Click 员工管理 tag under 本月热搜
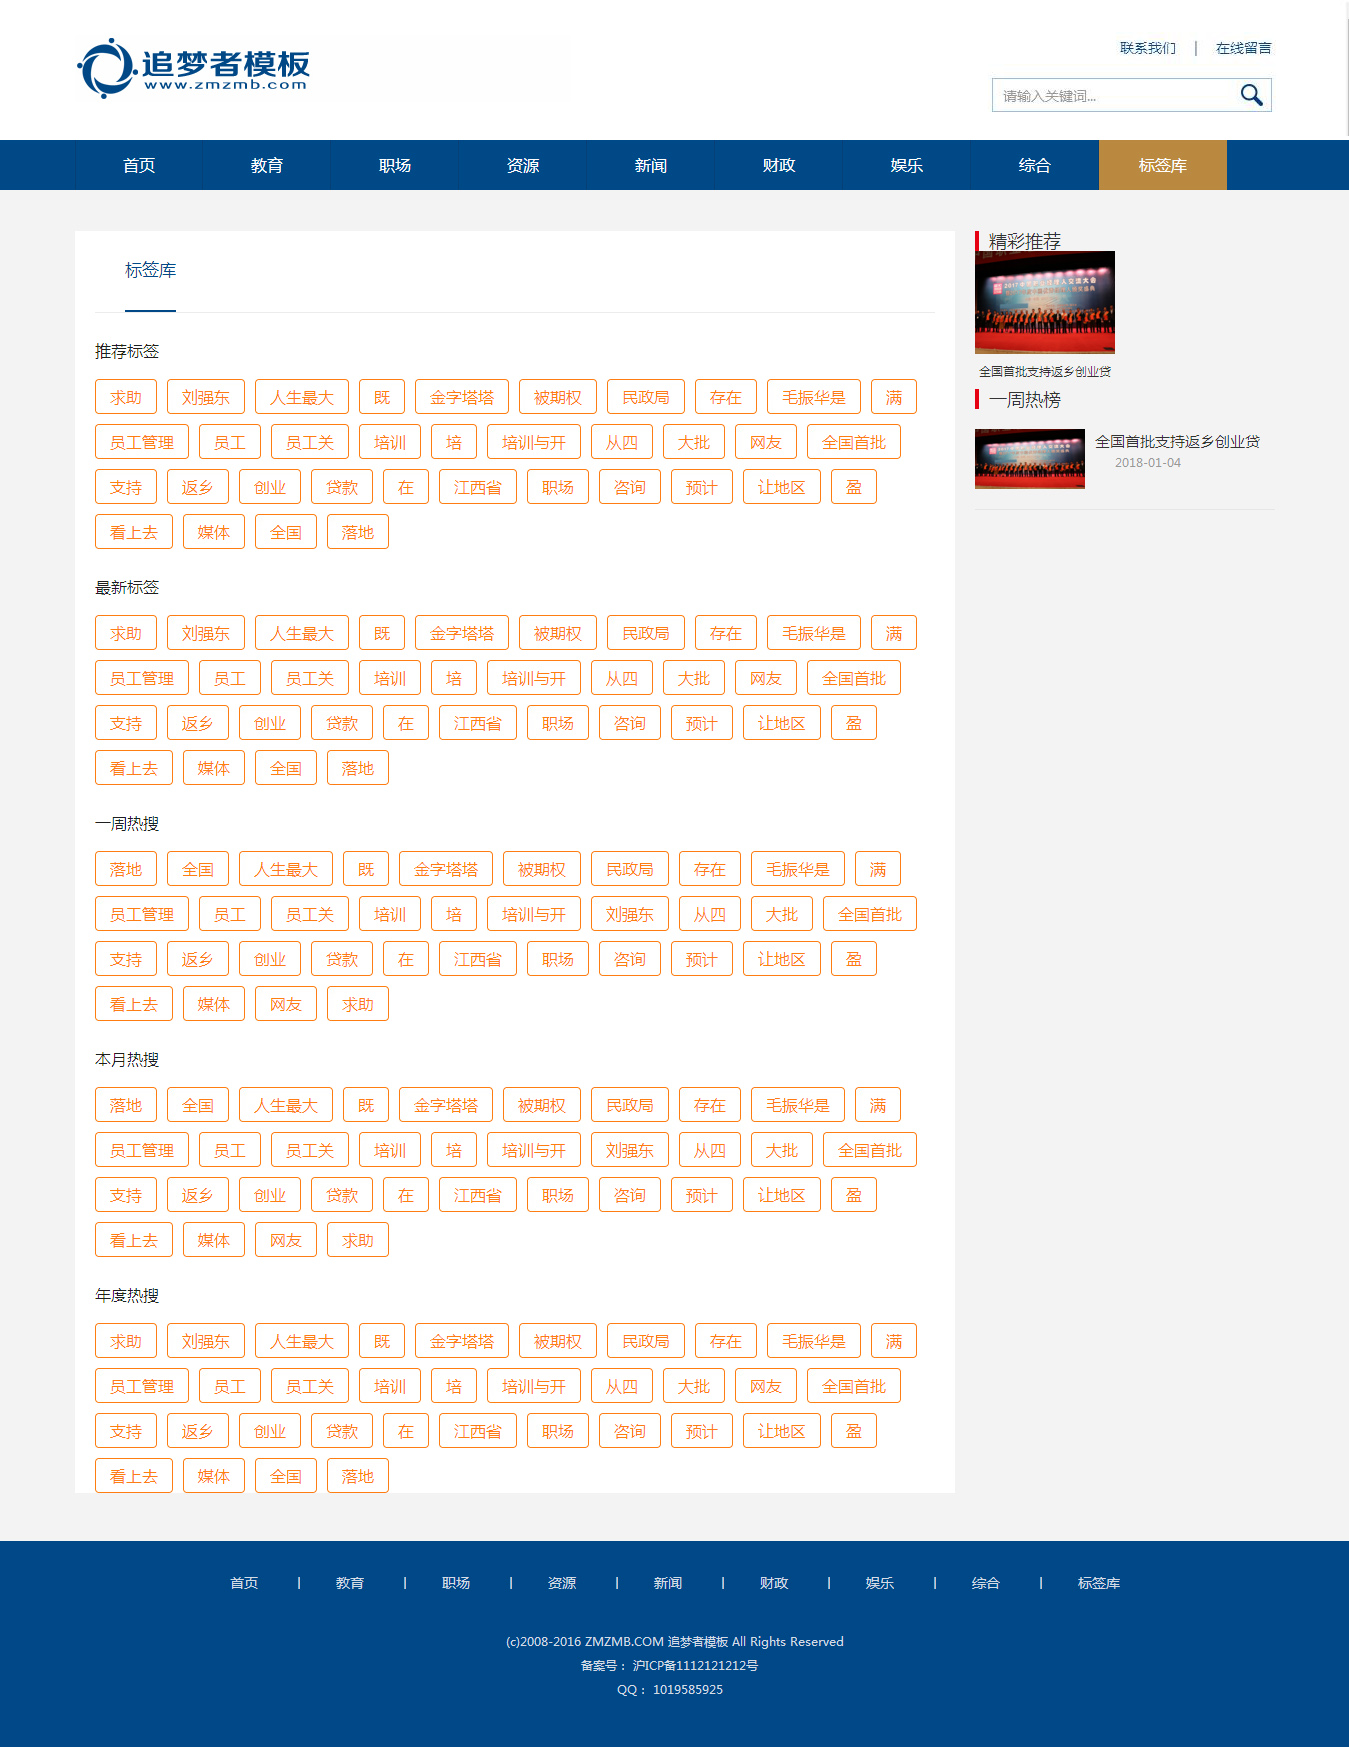 tap(142, 1150)
